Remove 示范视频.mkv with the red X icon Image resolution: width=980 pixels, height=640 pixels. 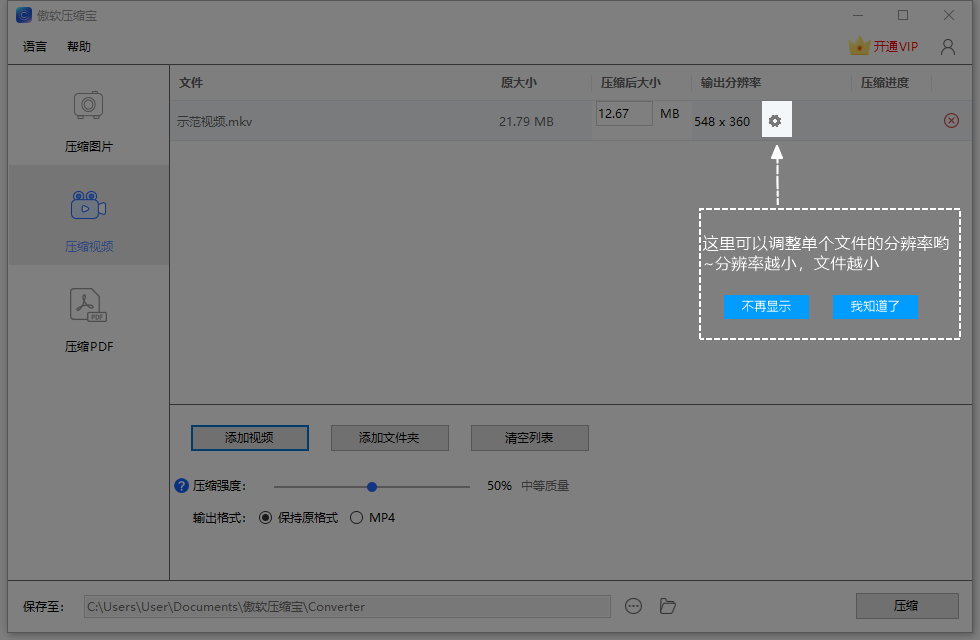[951, 121]
